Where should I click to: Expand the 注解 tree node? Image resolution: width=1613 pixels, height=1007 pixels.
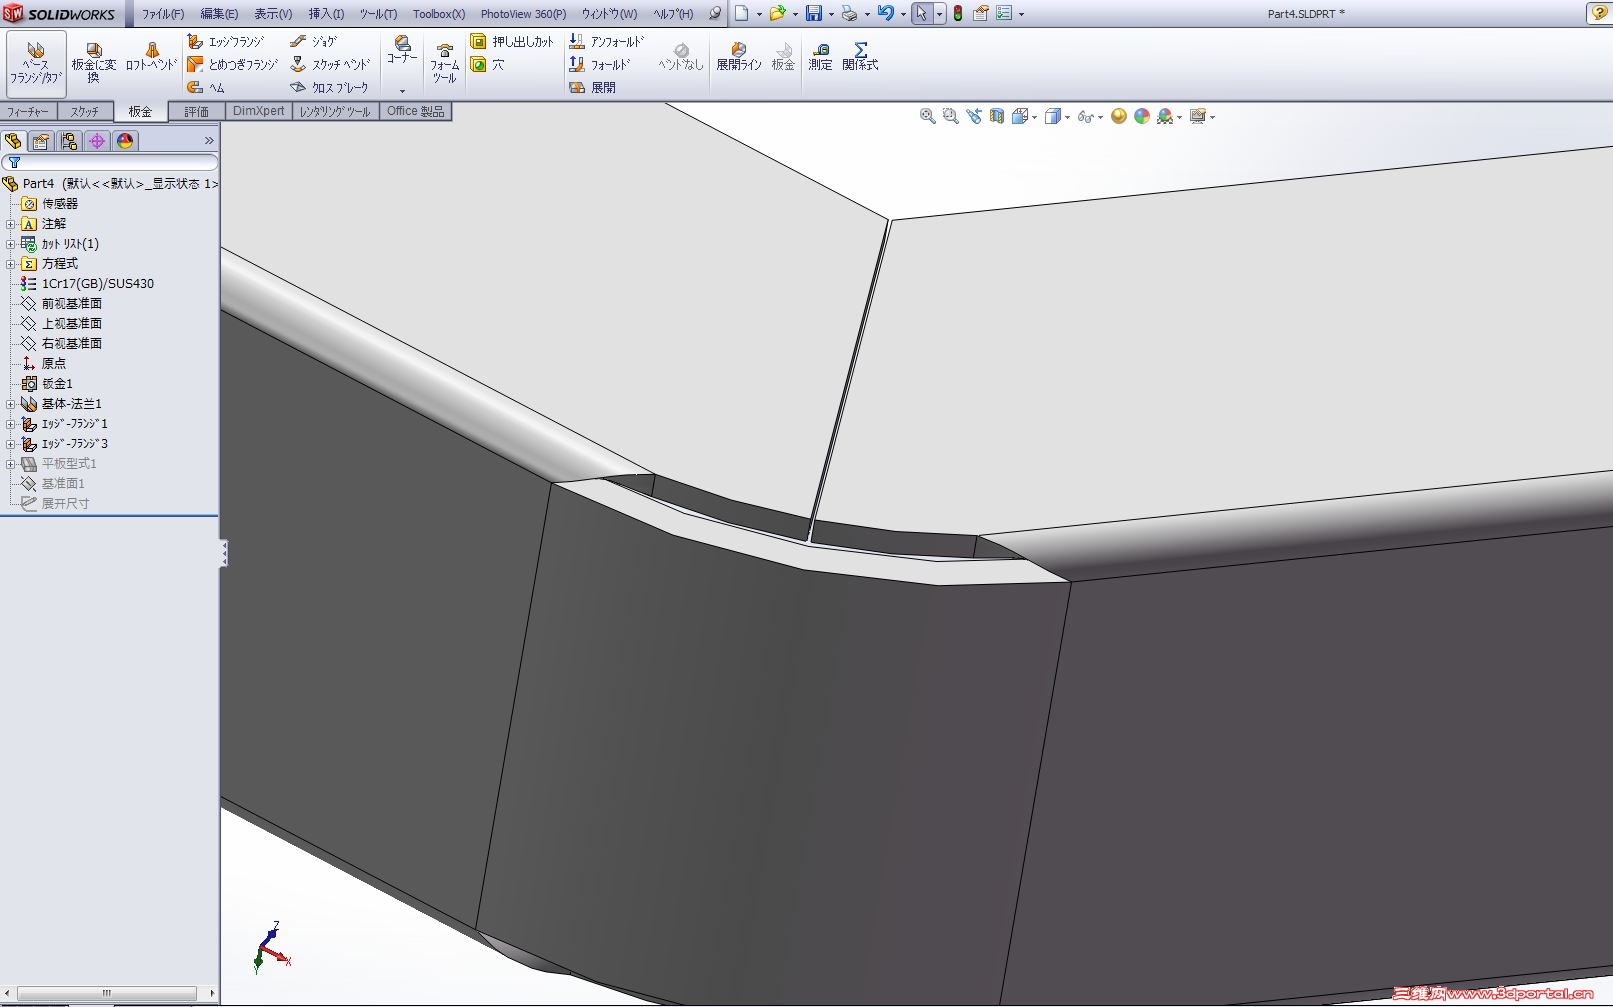click(11, 224)
